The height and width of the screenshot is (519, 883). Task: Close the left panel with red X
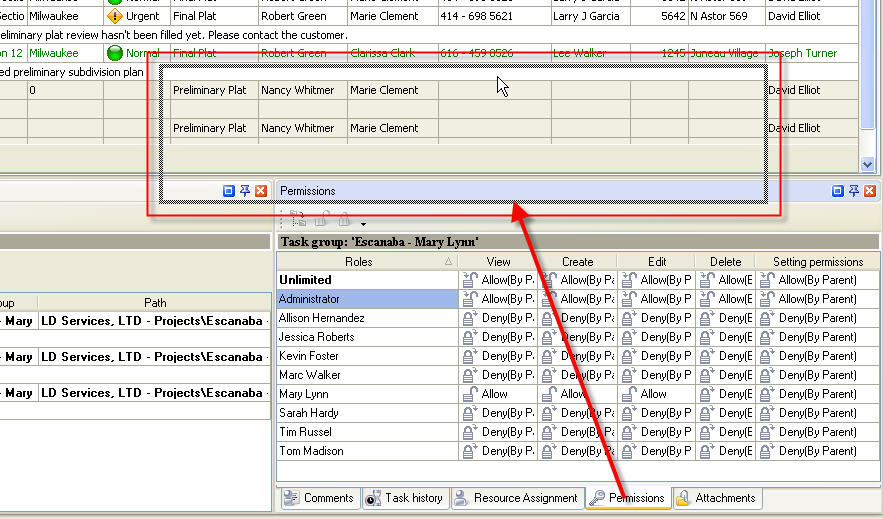pyautogui.click(x=261, y=191)
